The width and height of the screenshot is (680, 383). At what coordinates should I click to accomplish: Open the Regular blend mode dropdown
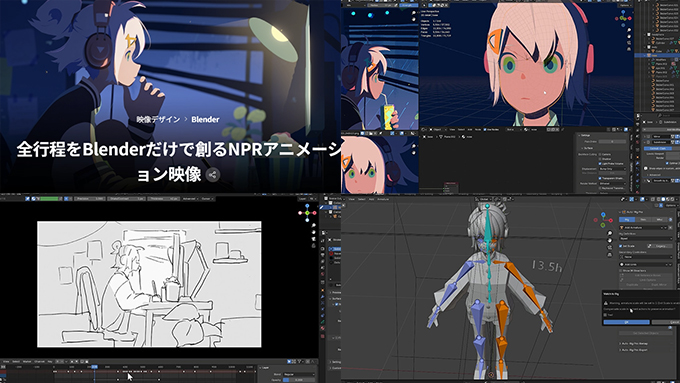pos(299,374)
